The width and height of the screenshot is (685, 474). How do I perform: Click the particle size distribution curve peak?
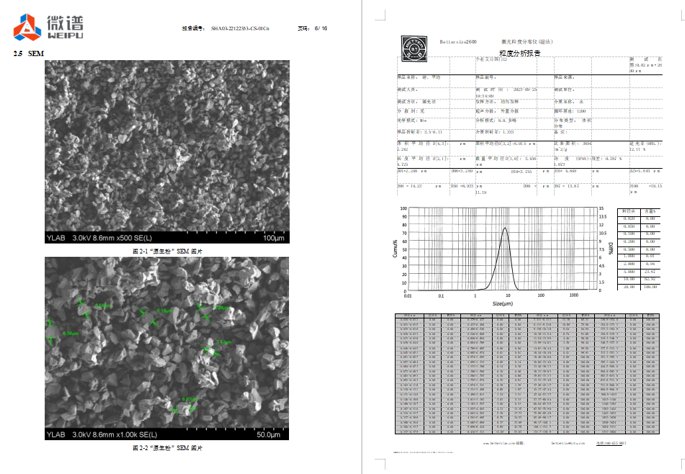505,228
